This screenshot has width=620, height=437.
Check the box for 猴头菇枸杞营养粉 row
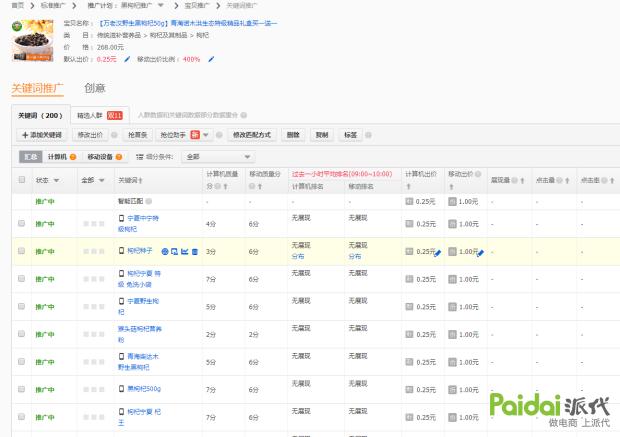pyautogui.click(x=22, y=334)
